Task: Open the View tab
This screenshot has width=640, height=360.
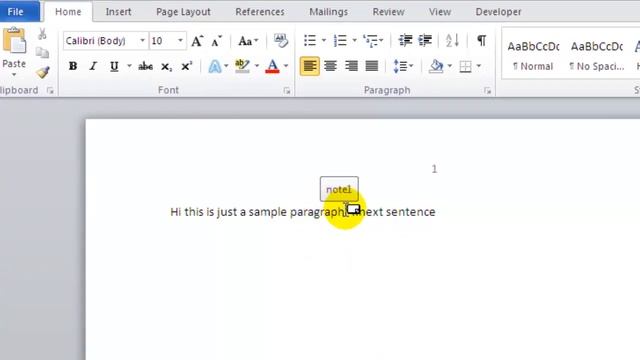Action: pyautogui.click(x=440, y=12)
